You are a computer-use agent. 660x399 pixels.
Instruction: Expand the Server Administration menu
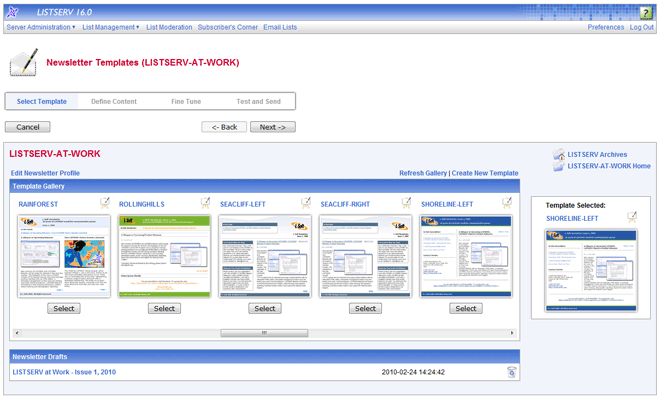[41, 27]
